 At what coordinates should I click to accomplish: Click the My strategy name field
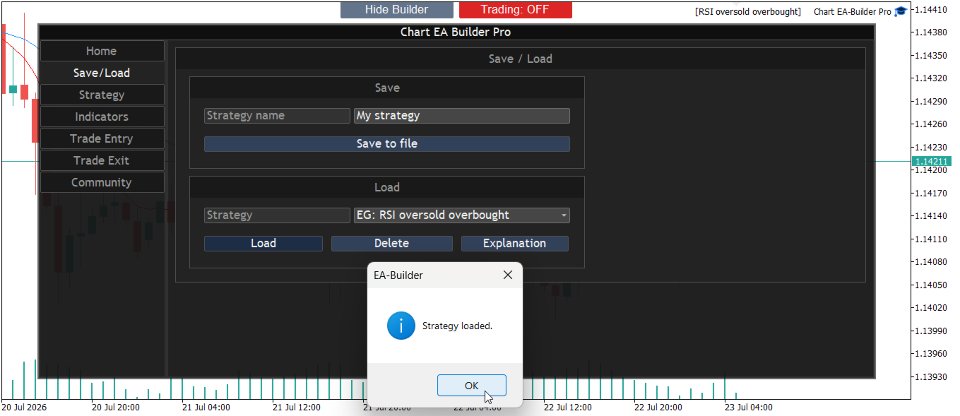coord(462,116)
